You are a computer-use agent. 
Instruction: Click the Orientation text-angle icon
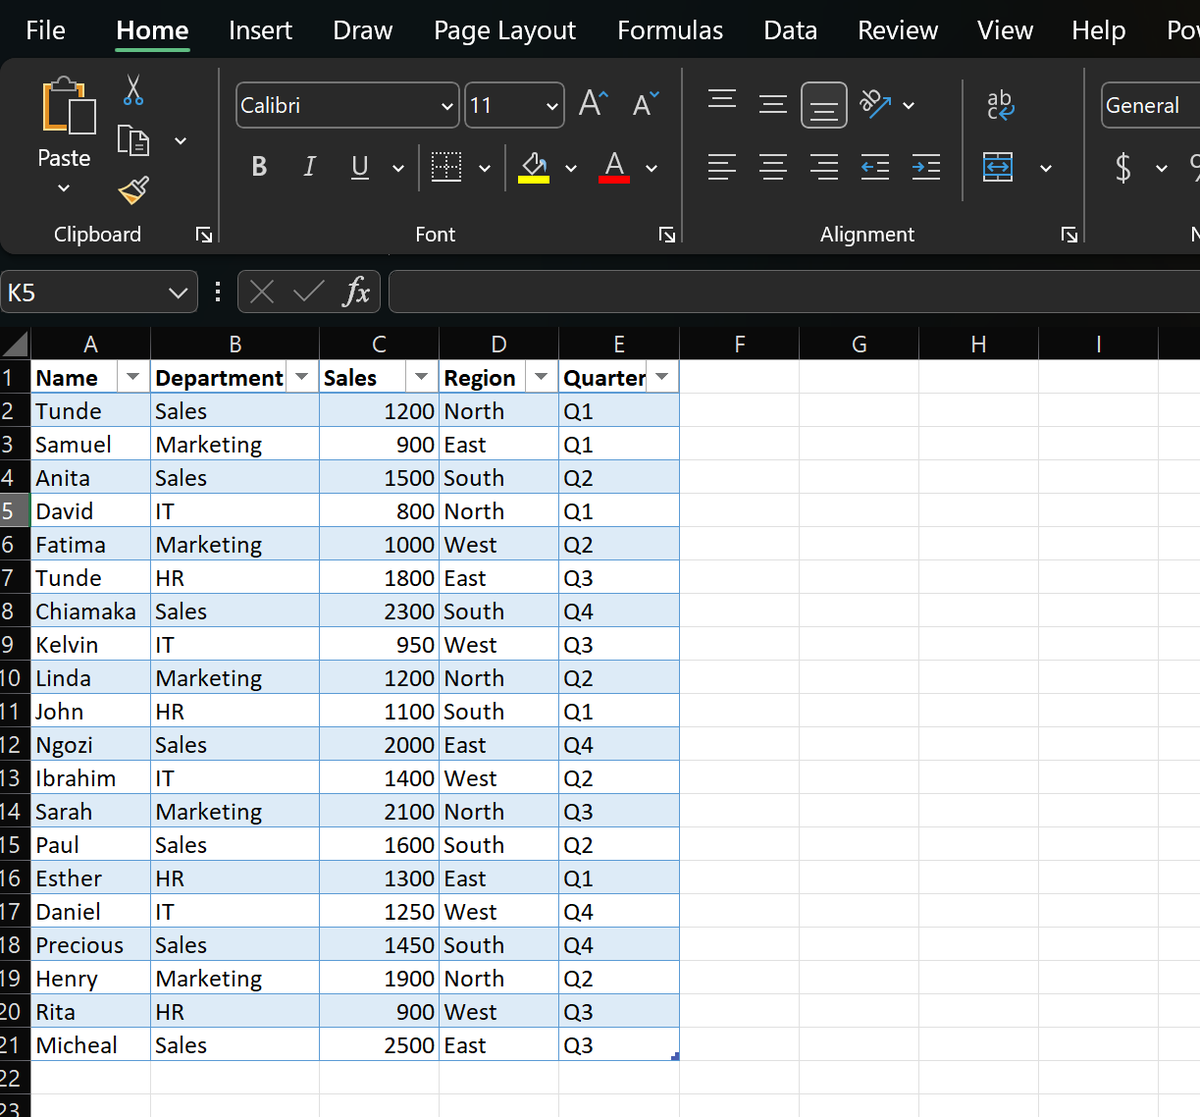[x=875, y=103]
